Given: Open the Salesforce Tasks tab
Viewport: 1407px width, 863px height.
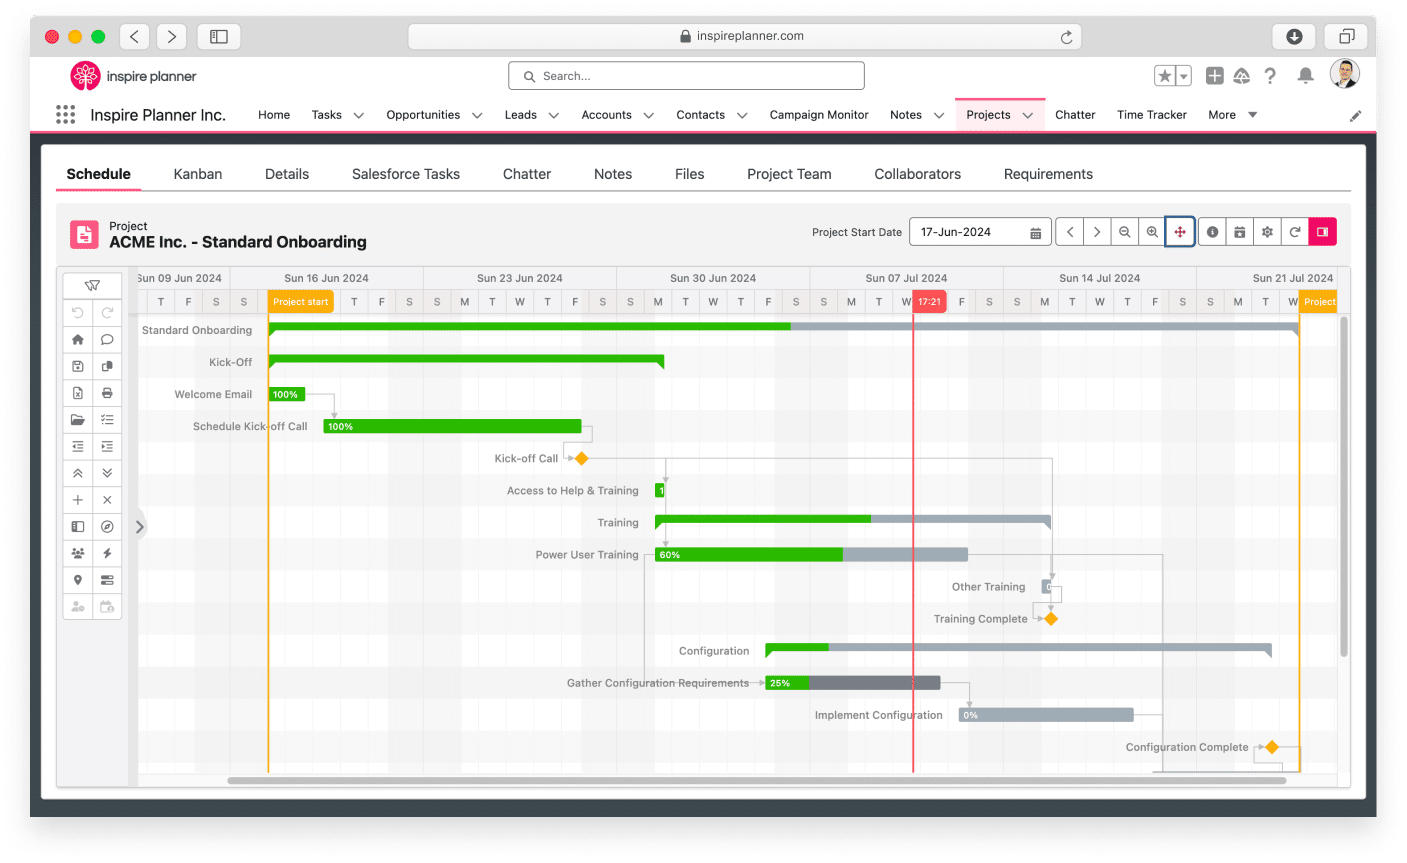Looking at the screenshot, I should [405, 174].
